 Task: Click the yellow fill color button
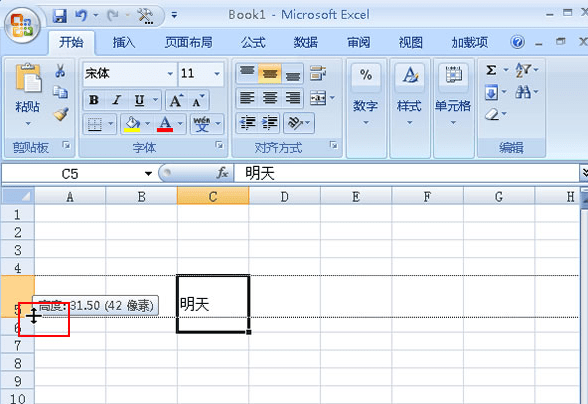click(x=132, y=124)
